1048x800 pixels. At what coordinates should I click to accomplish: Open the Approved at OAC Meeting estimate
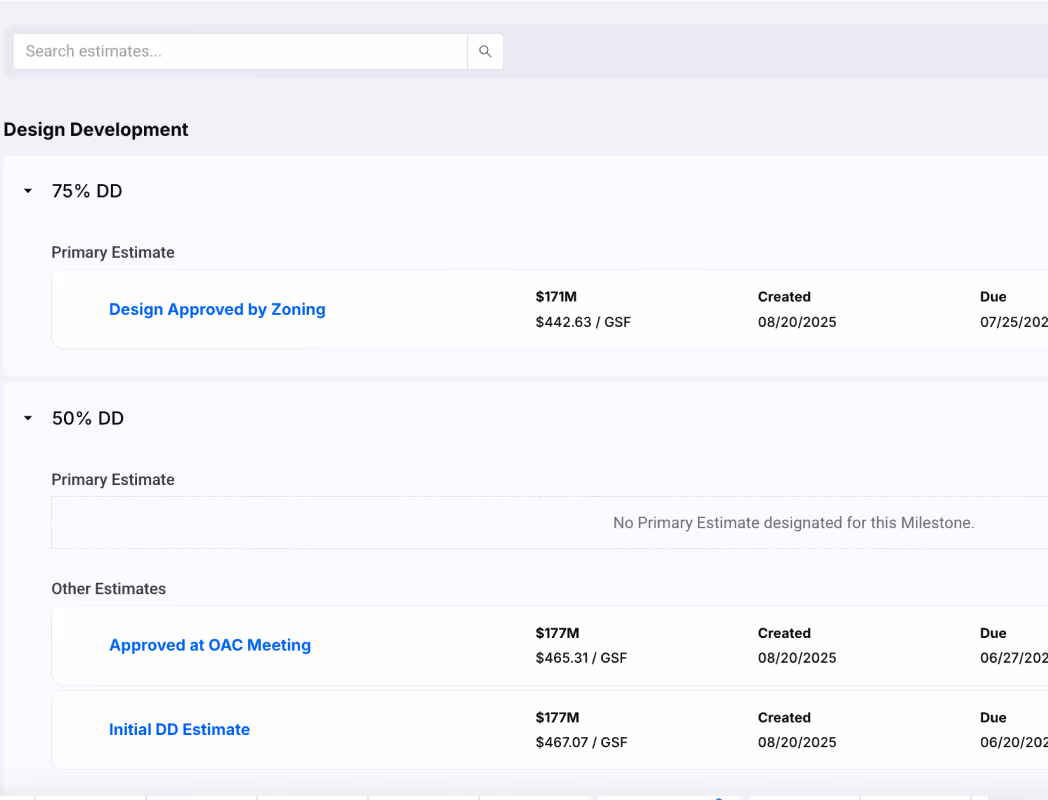(210, 646)
